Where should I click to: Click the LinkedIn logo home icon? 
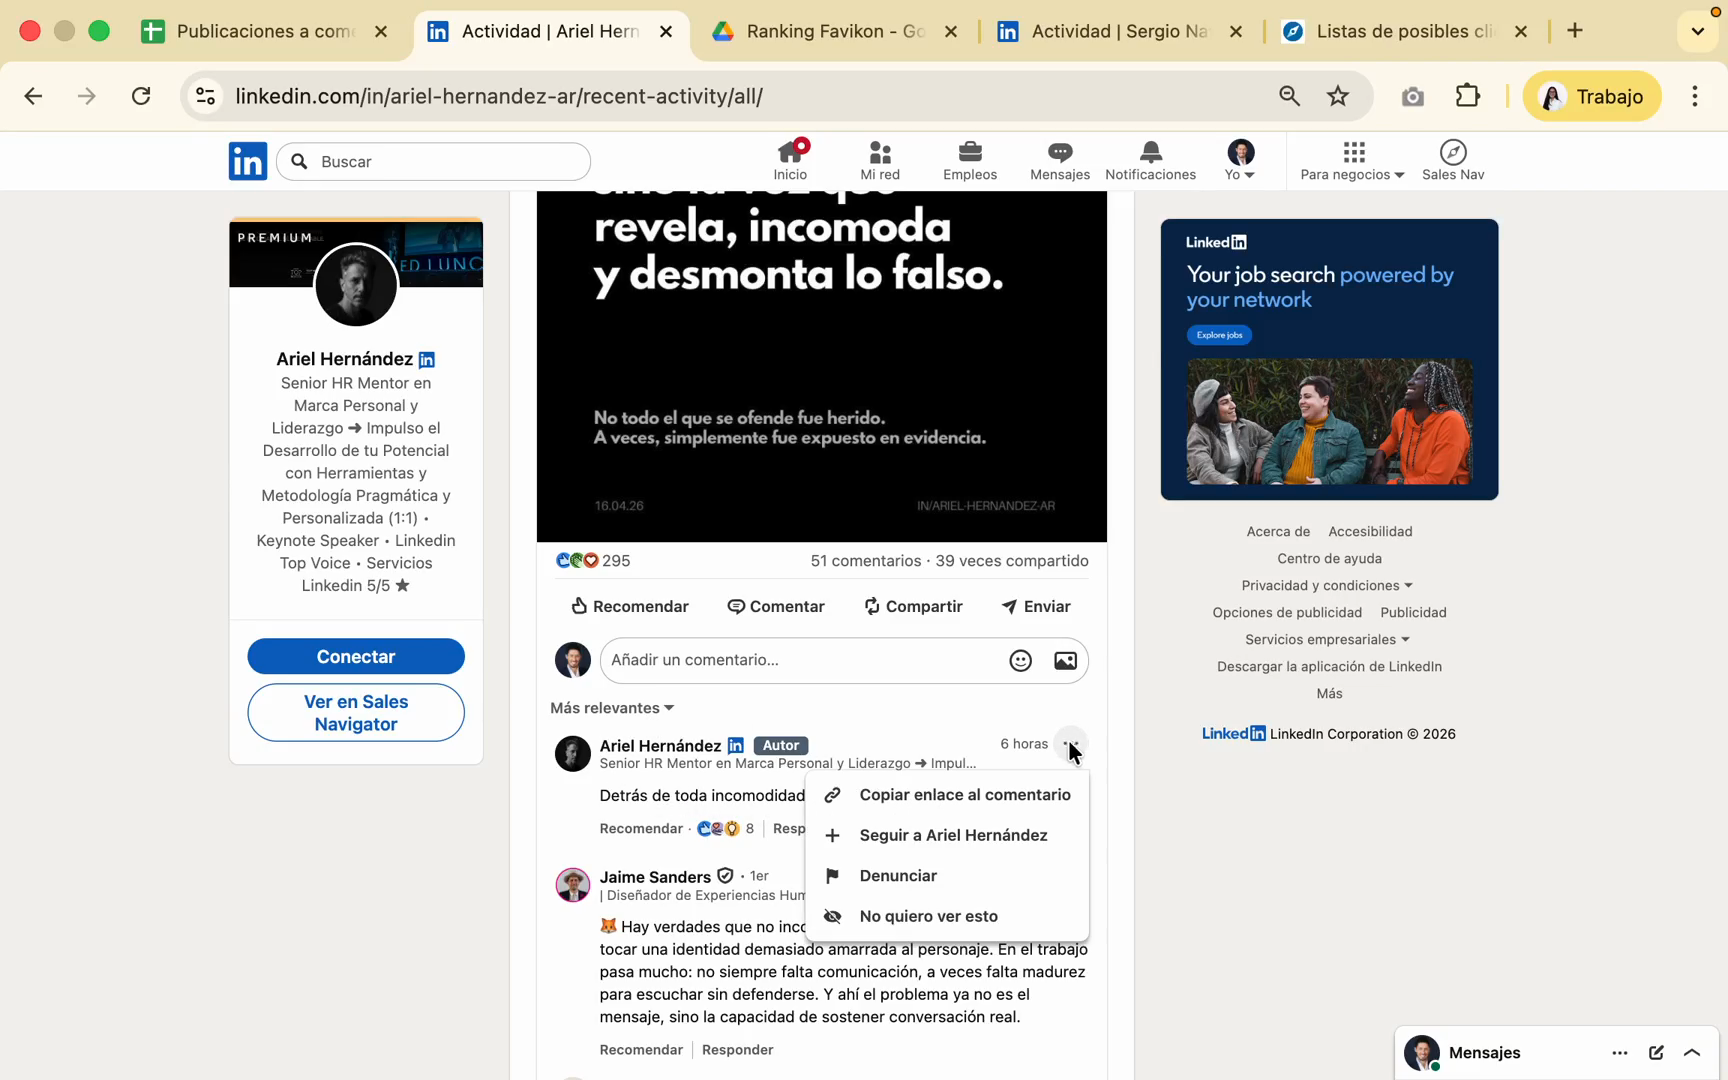[248, 161]
